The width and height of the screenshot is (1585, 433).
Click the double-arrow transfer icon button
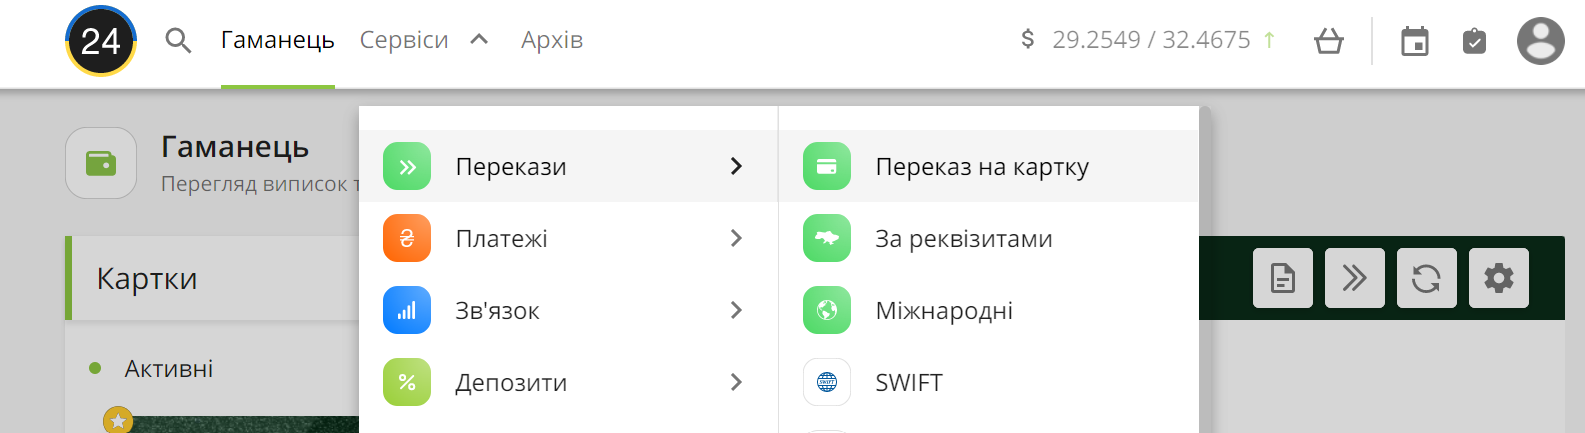tap(1355, 278)
